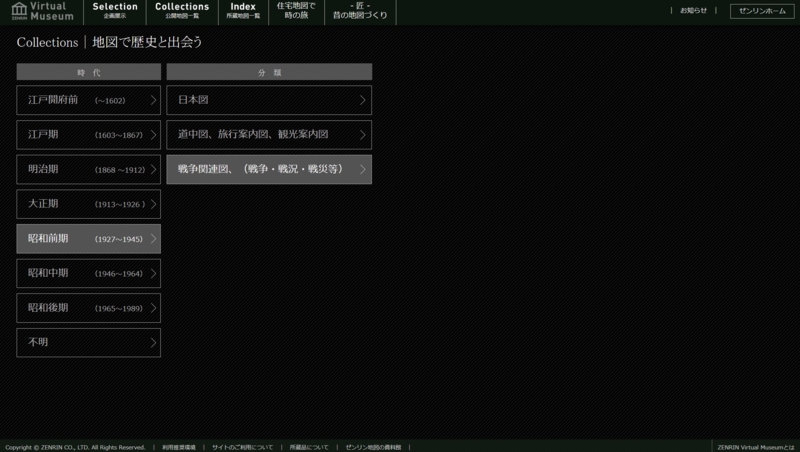Click the 分類 column header

pyautogui.click(x=269, y=72)
